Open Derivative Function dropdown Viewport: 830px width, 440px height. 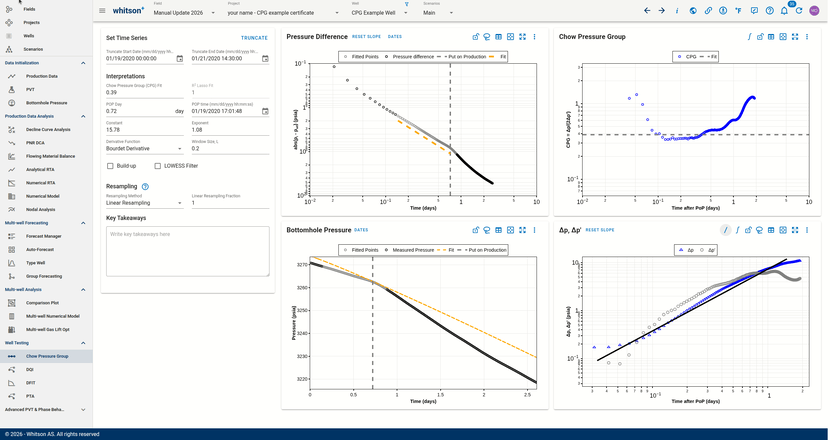pyautogui.click(x=145, y=149)
